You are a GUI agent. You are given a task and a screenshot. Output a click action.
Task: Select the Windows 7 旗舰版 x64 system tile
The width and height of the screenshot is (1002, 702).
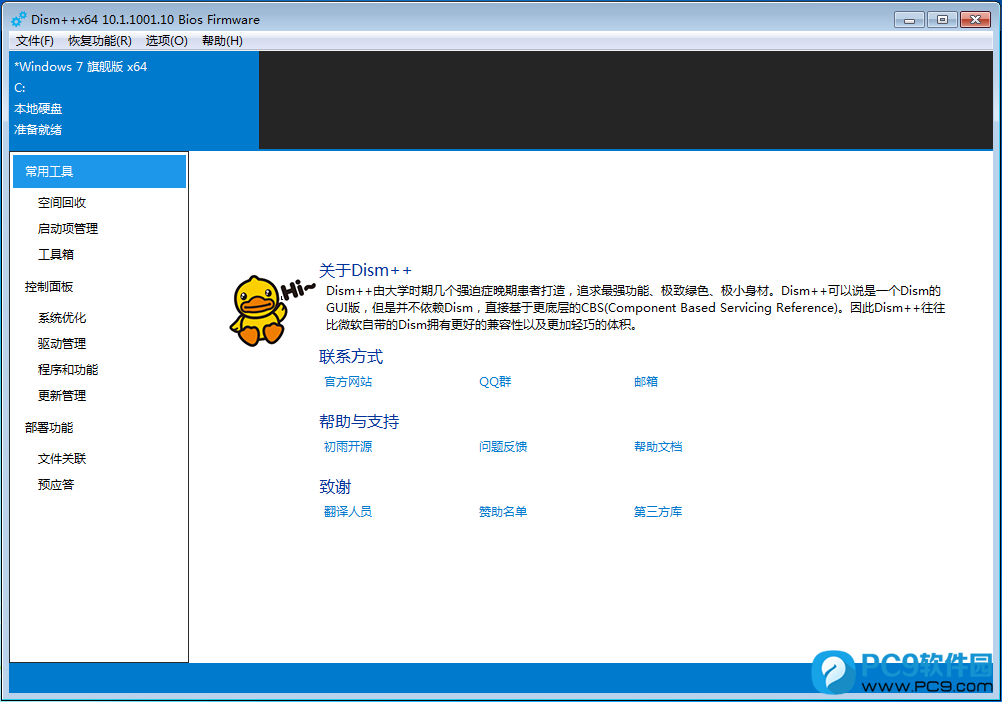point(134,100)
